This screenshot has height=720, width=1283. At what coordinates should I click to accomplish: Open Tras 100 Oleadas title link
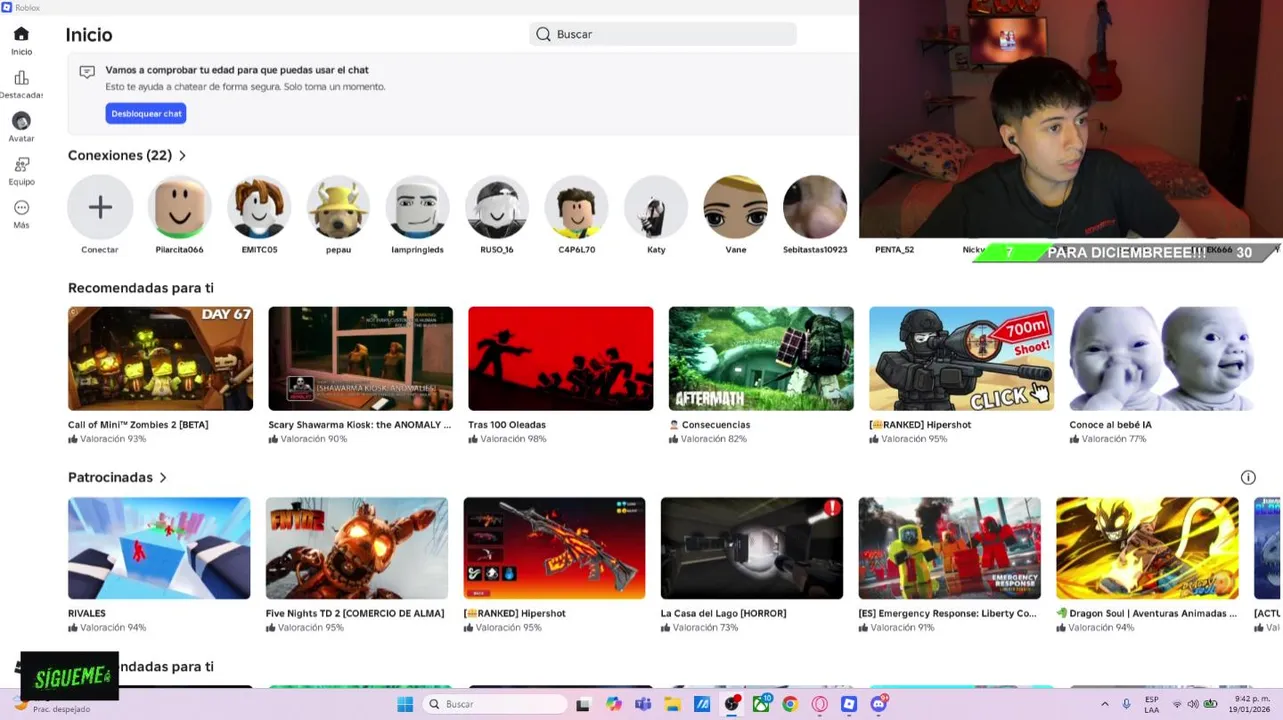point(507,425)
